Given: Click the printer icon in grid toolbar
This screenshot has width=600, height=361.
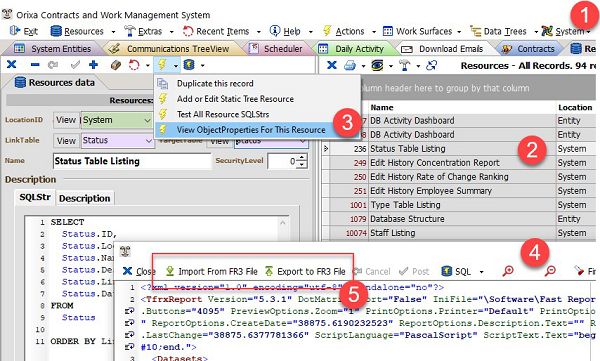Looking at the screenshot, I should click(x=350, y=65).
